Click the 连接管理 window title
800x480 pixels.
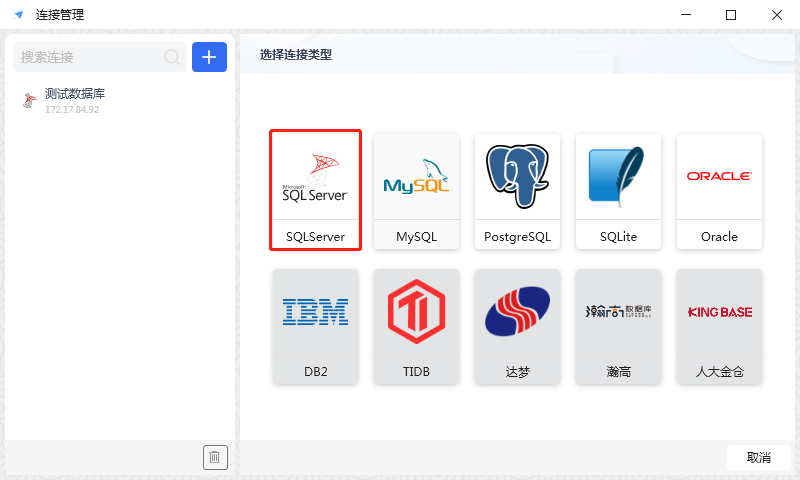tap(60, 15)
